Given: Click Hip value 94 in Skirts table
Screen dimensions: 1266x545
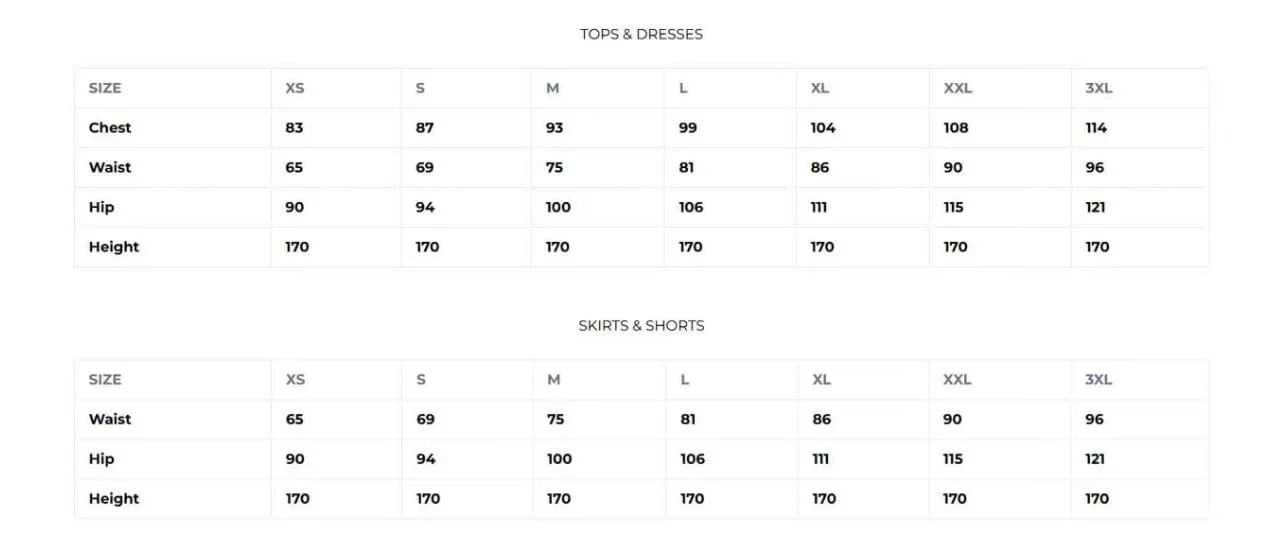Looking at the screenshot, I should coord(426,459).
